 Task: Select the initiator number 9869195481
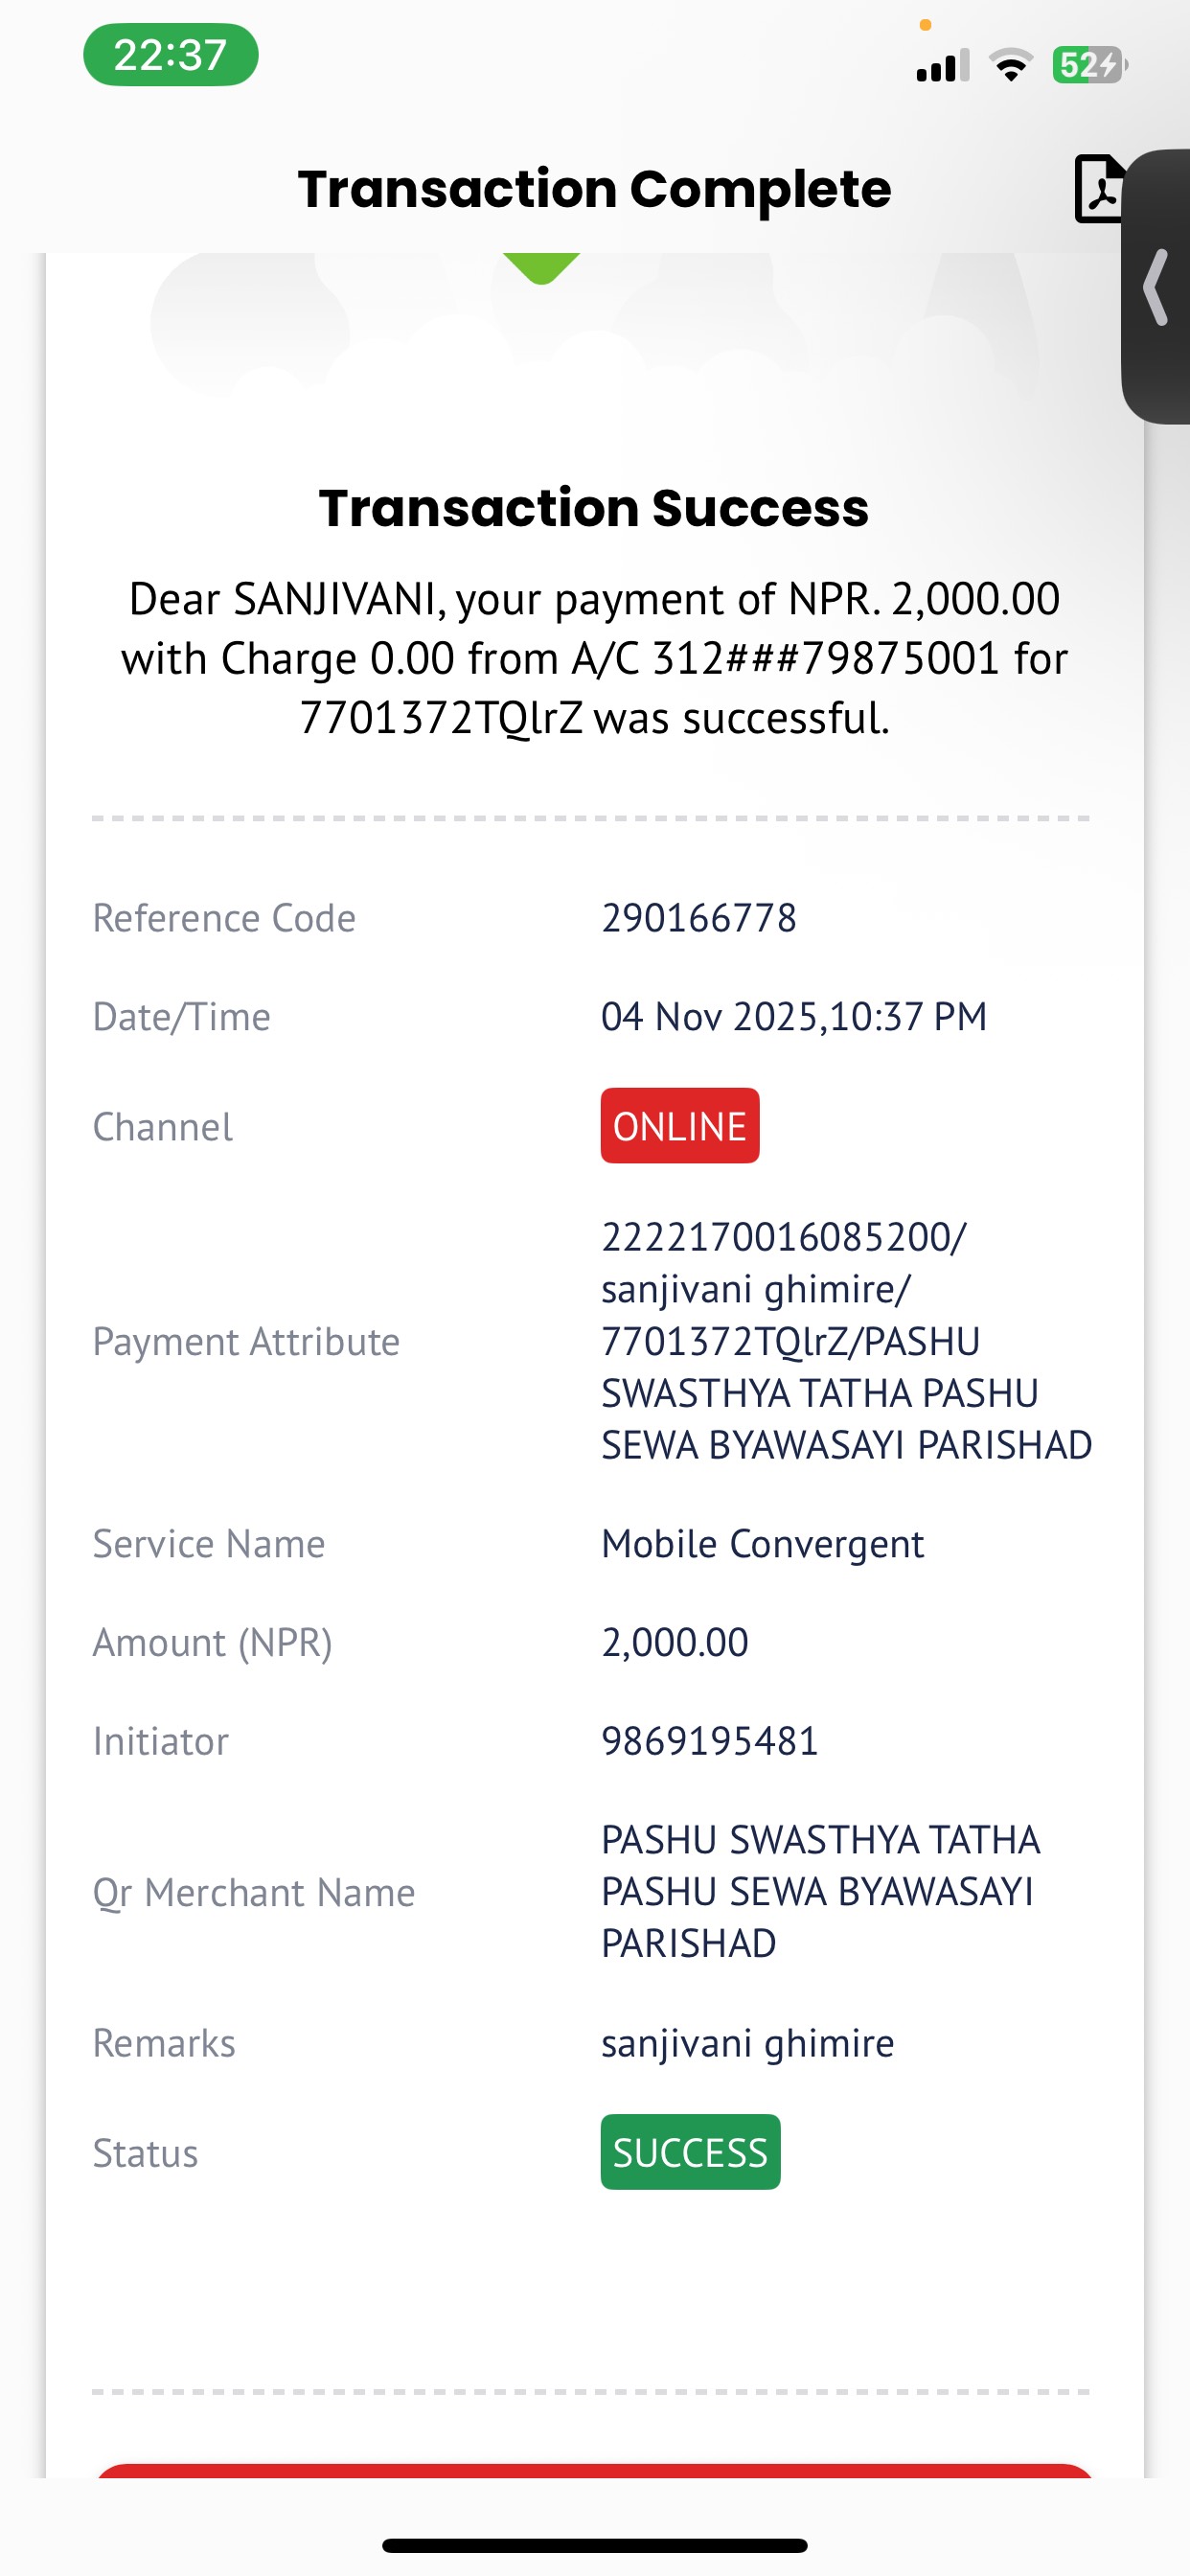click(x=710, y=1741)
